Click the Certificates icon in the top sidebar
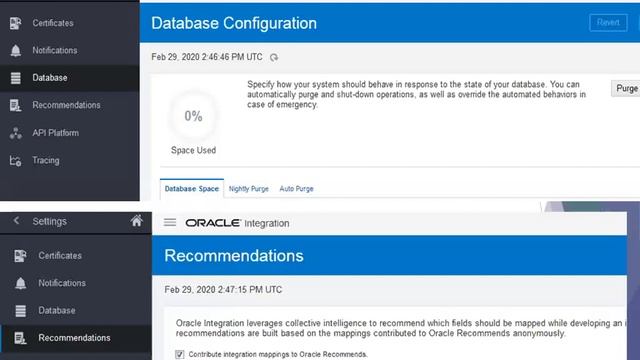640x360 pixels. click(x=16, y=23)
